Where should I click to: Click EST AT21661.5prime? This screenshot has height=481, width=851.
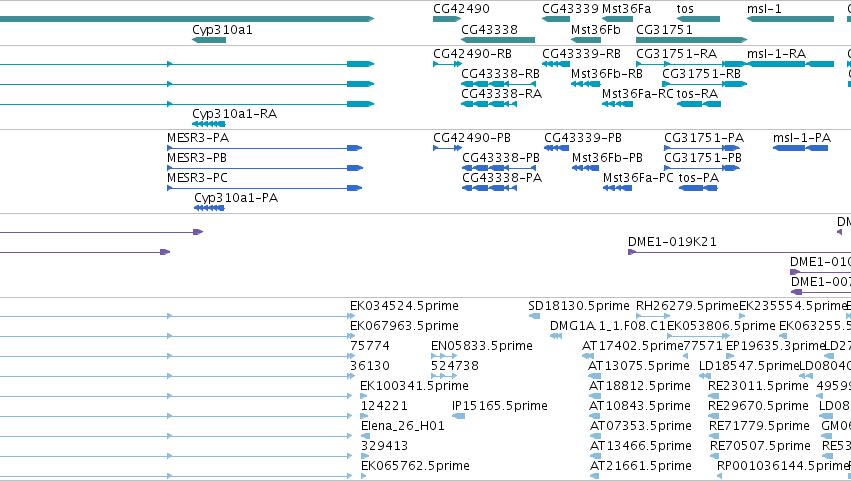pyautogui.click(x=641, y=466)
